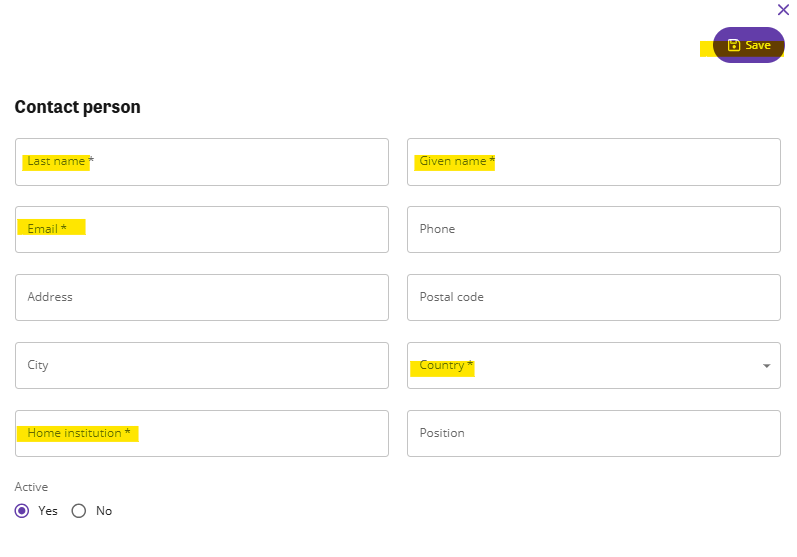Close the Contact person dialog with X
The width and height of the screenshot is (797, 557).
coord(783,10)
